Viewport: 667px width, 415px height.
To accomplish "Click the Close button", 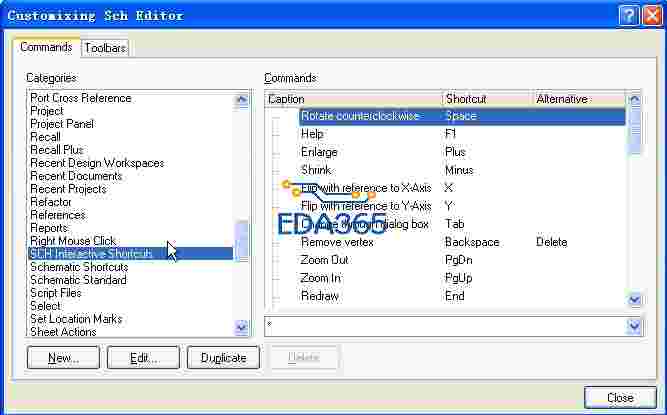I will pyautogui.click(x=620, y=398).
